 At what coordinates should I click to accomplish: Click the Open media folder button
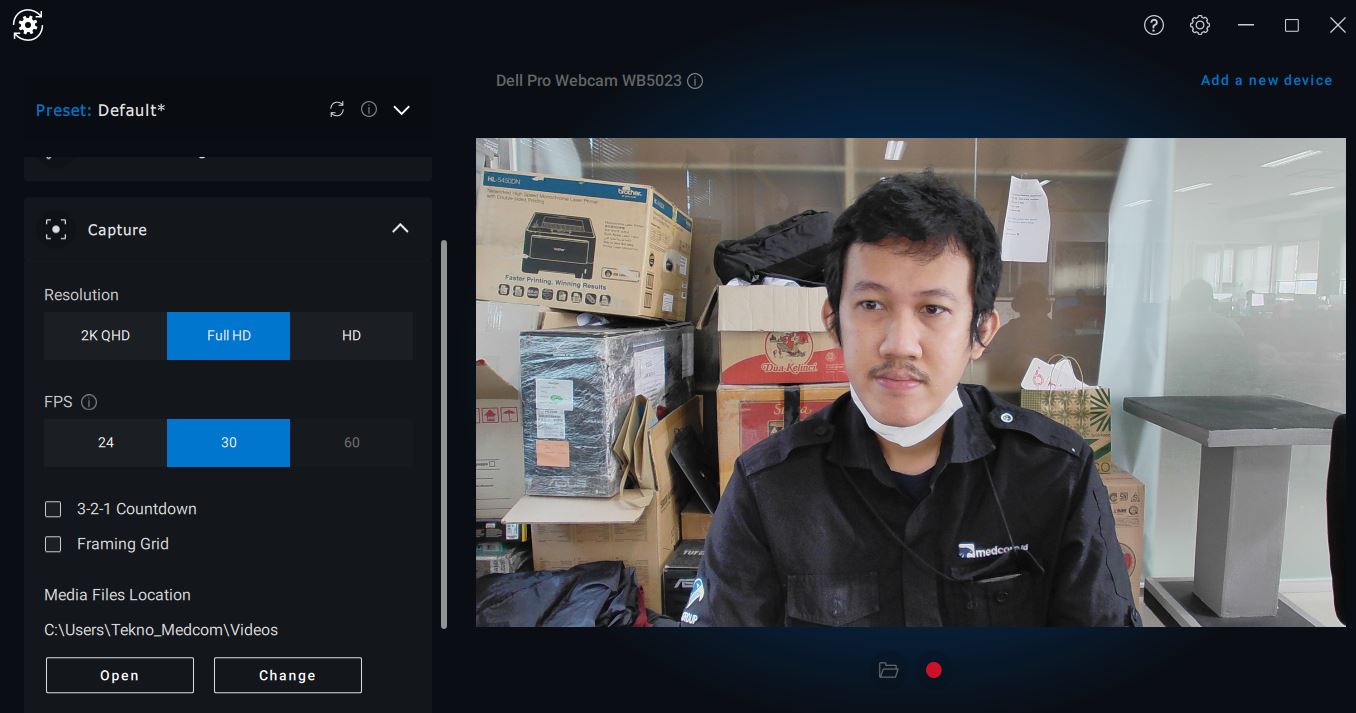click(120, 675)
